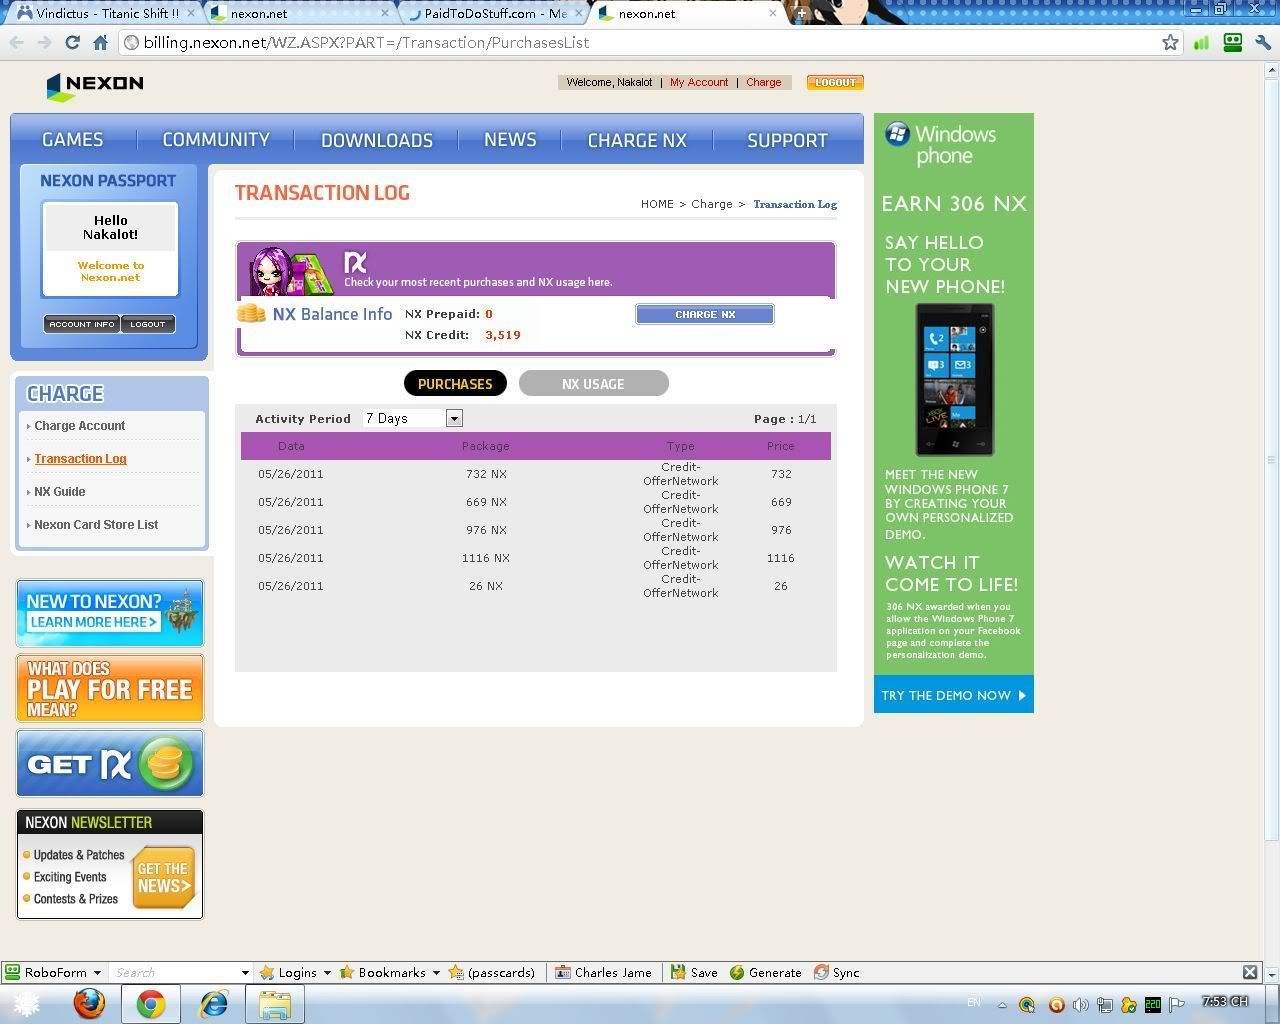Open the Charles Jame identity in RoboForm
Screen dimensions: 1280x1024
[604, 972]
